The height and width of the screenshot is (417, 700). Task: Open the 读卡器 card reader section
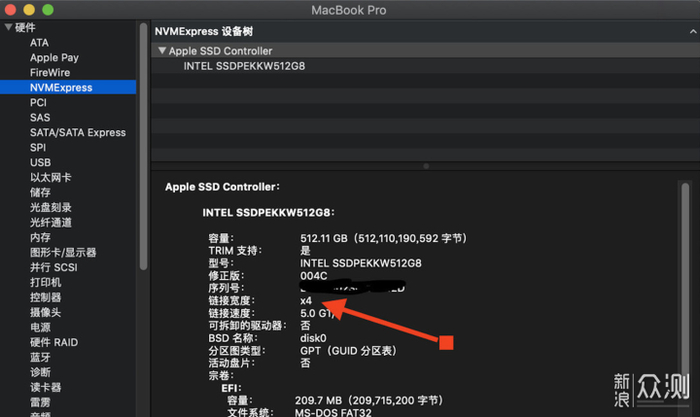[x=46, y=387]
